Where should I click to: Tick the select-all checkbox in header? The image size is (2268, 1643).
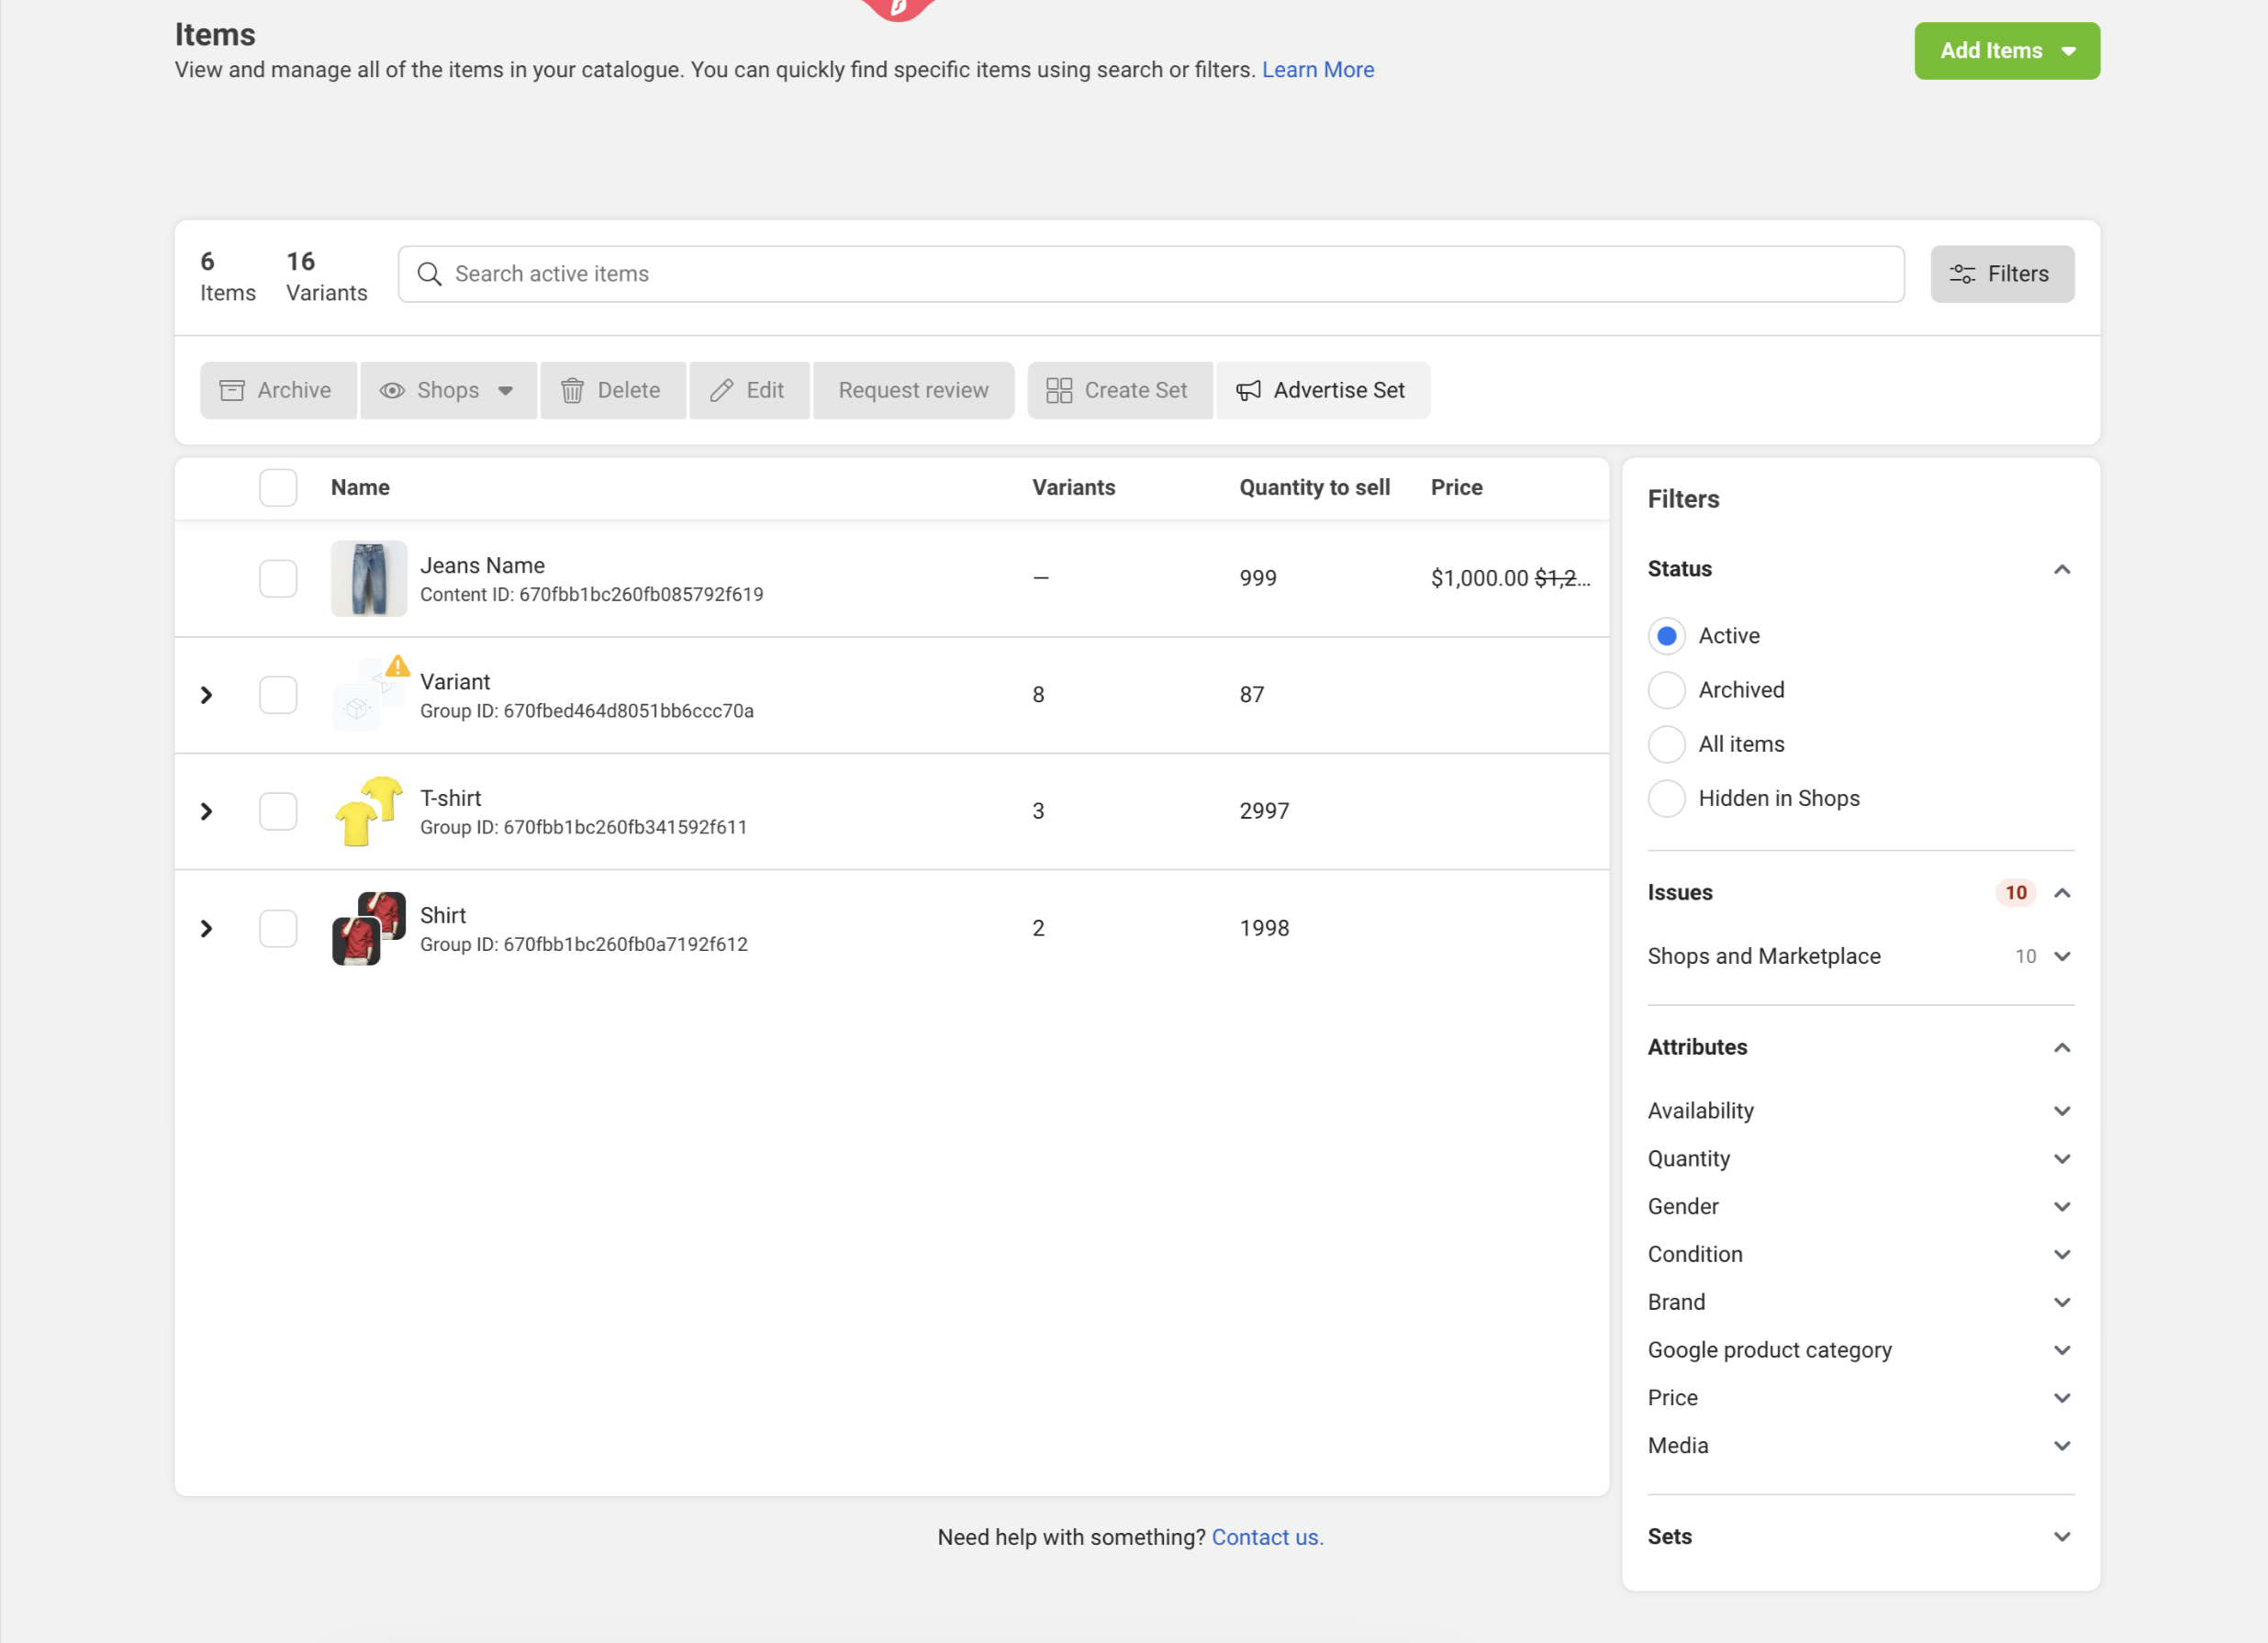(278, 487)
